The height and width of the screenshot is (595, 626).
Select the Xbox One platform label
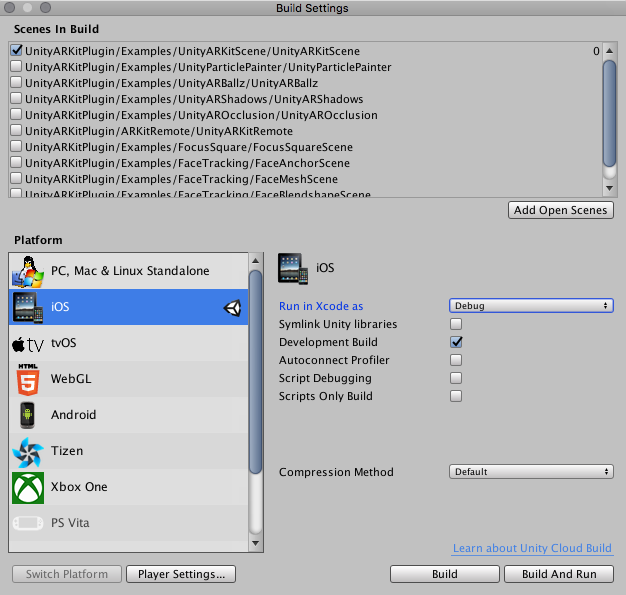point(79,486)
